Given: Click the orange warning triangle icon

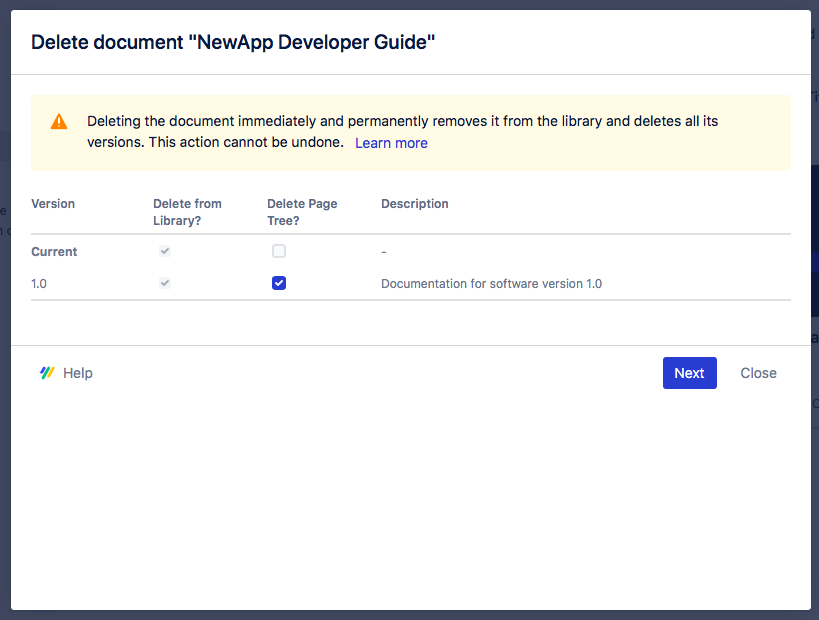Looking at the screenshot, I should point(59,122).
